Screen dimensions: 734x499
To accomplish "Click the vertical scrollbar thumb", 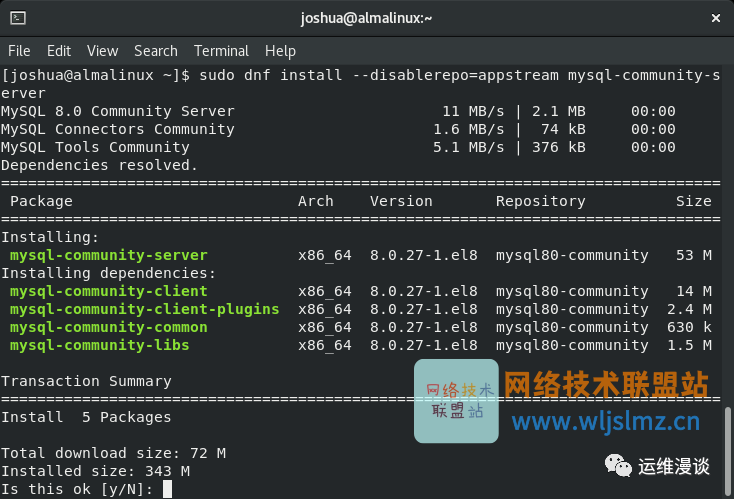I will 727,450.
